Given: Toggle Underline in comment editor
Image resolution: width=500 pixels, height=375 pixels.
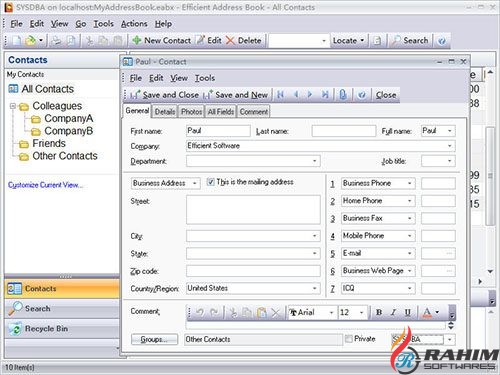Looking at the screenshot, I should [407, 312].
